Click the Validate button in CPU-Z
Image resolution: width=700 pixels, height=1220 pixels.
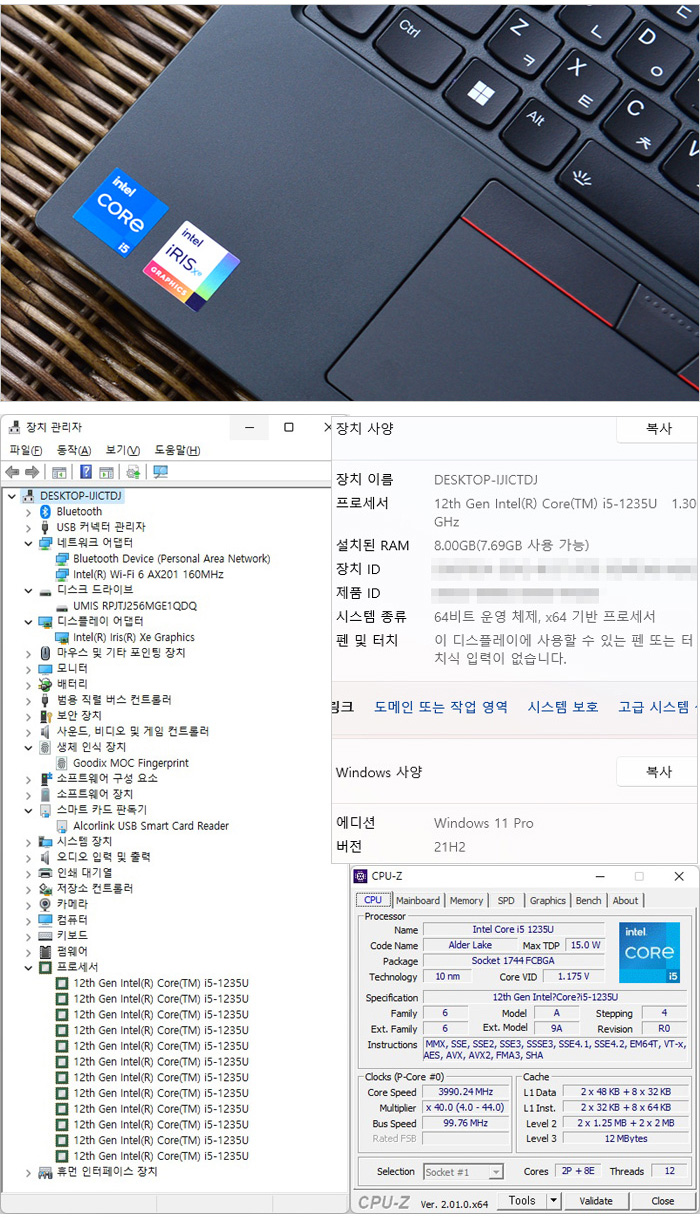tap(596, 1200)
